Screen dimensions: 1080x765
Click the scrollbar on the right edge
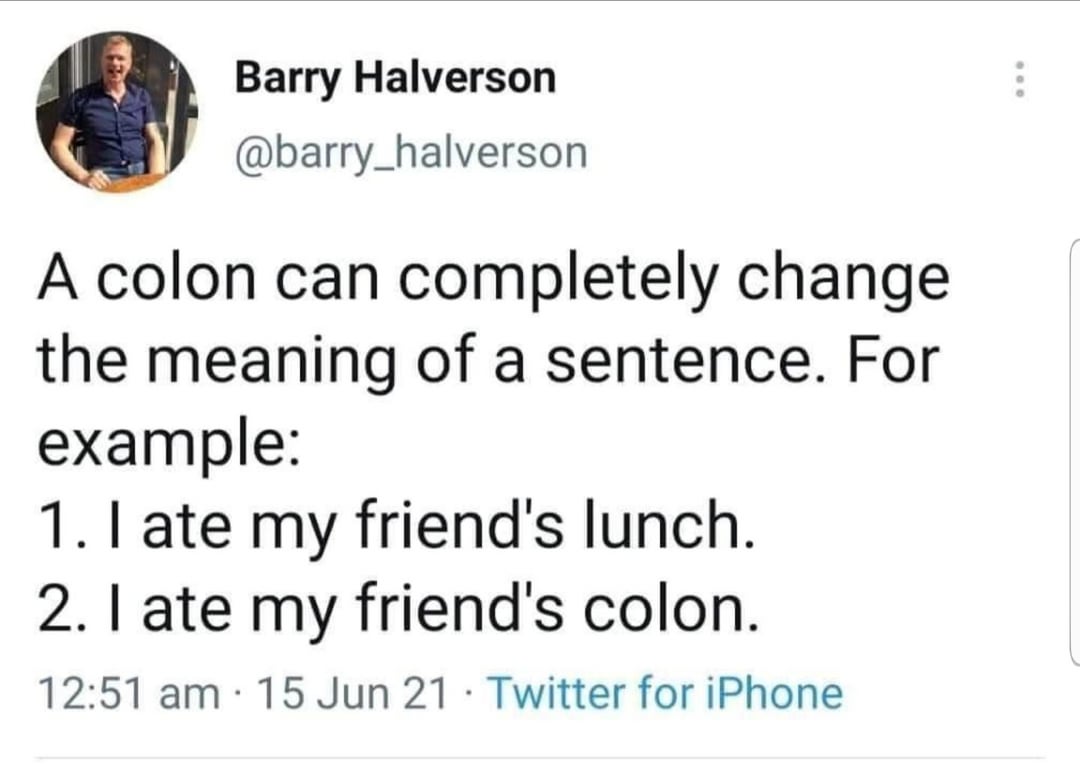tap(1074, 450)
